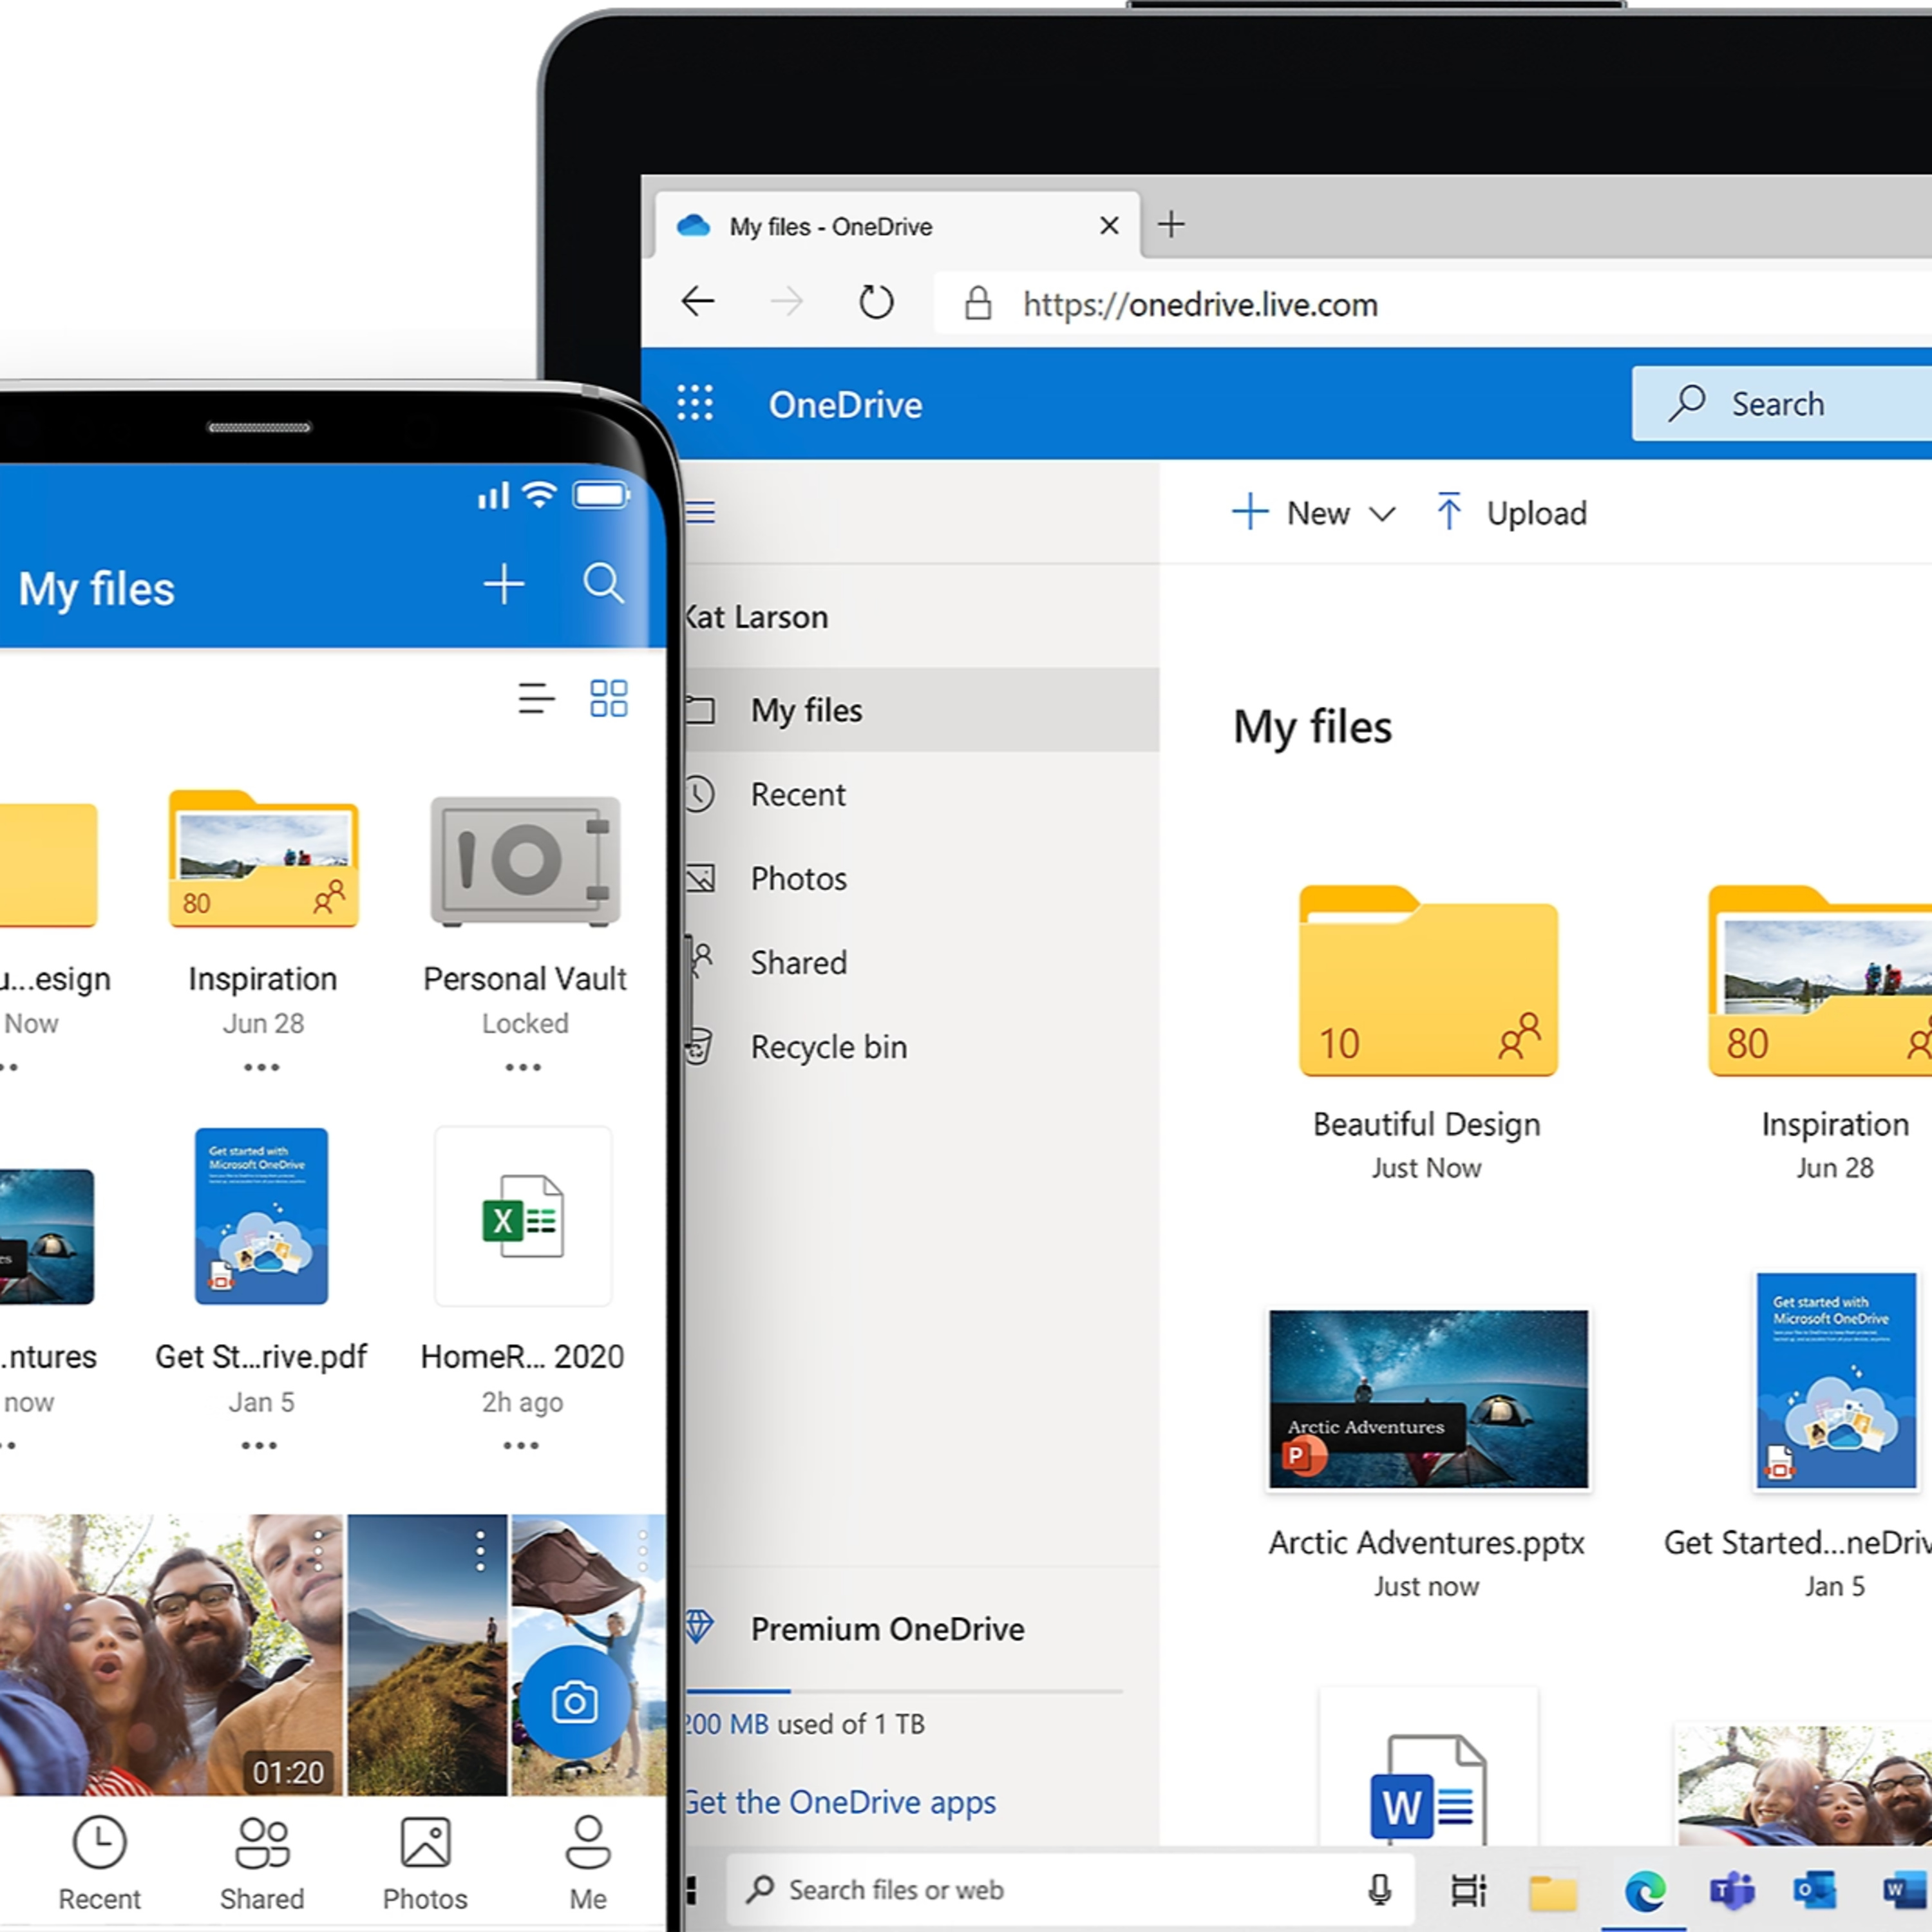
Task: Tap the magnifier search icon on phone
Action: (x=603, y=583)
